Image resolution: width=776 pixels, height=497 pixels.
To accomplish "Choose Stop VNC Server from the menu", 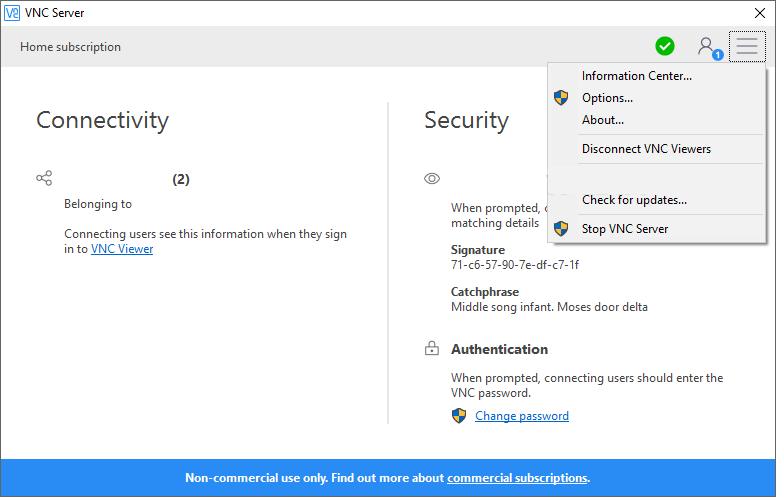I will 625,229.
